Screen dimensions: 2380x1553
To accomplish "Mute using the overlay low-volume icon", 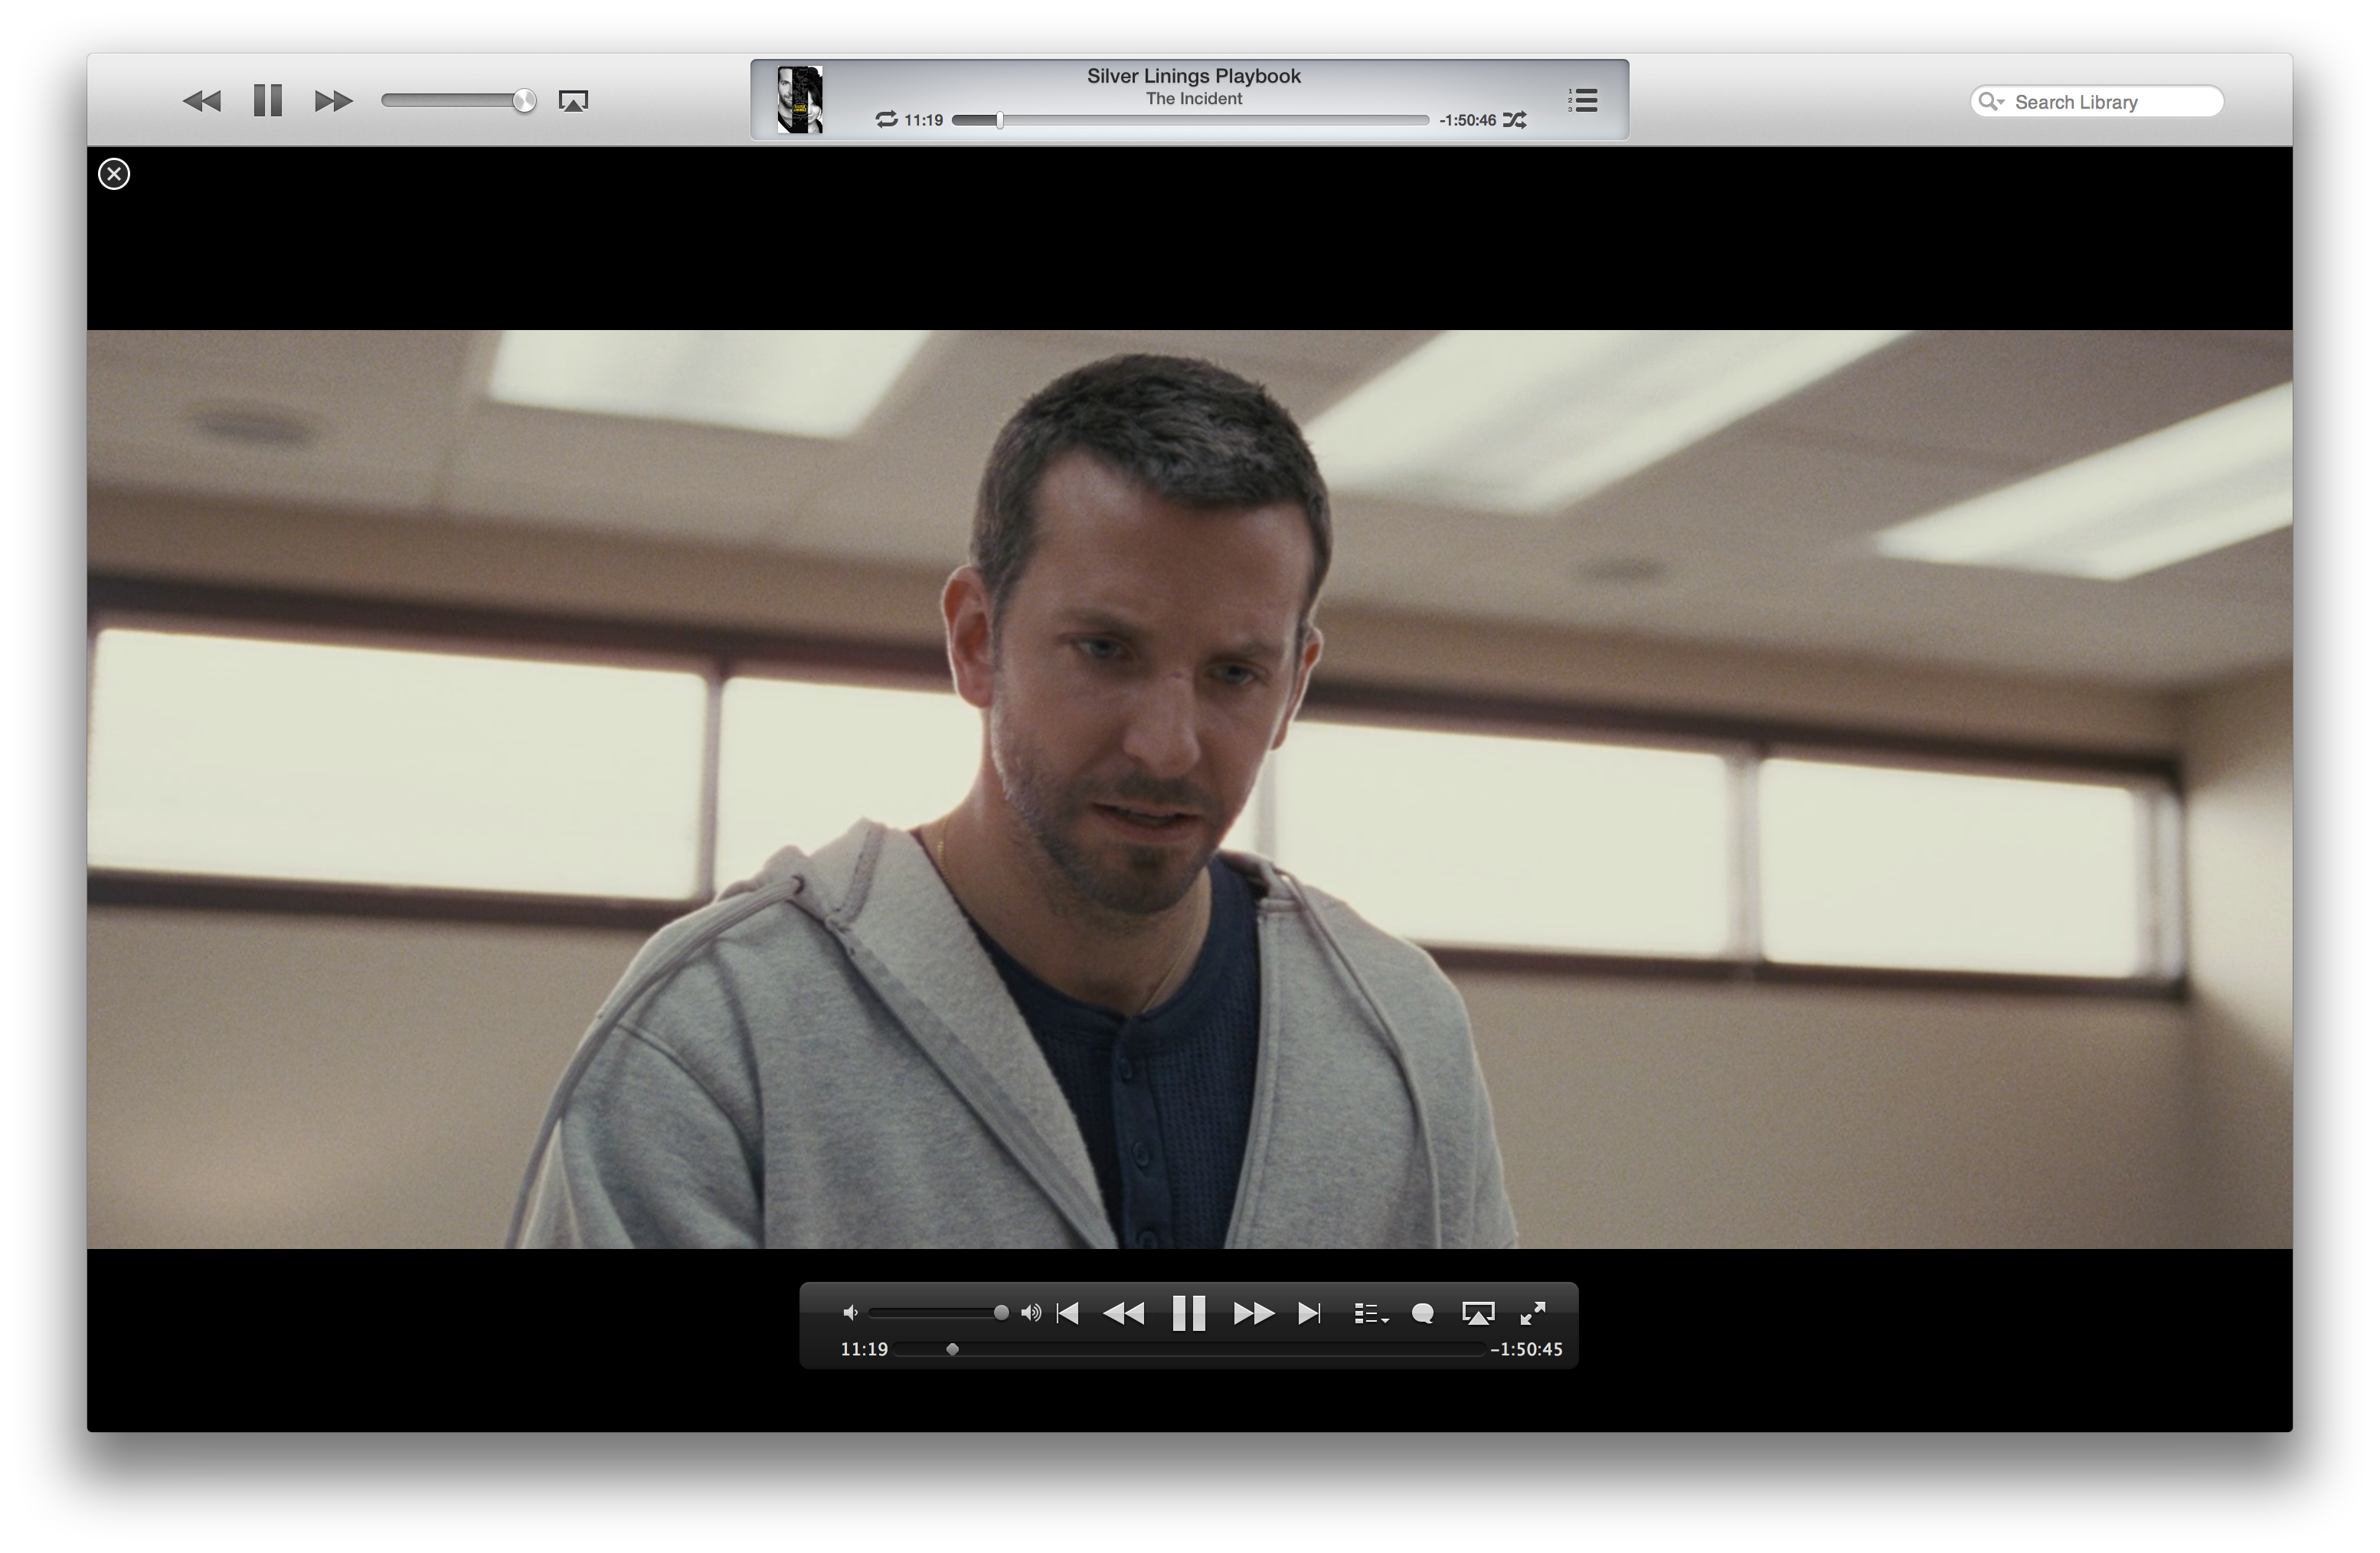I will pyautogui.click(x=850, y=1313).
